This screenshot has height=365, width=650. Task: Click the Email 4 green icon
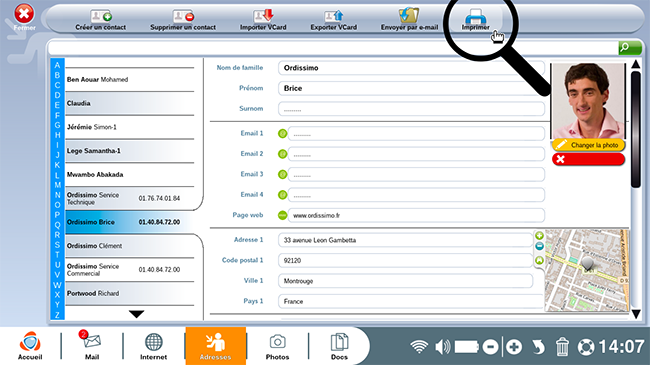coord(282,195)
